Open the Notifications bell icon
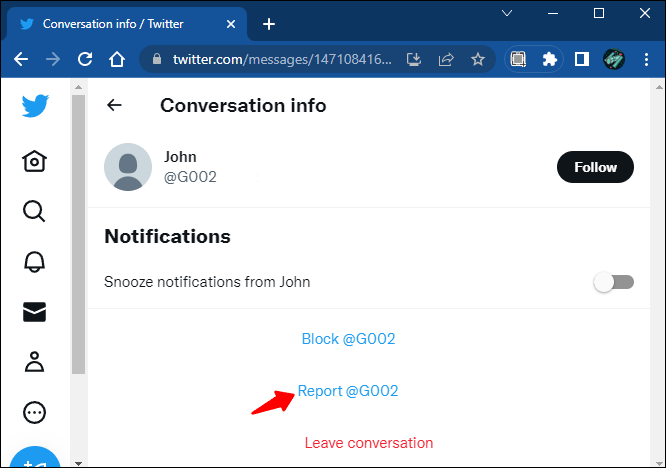The height and width of the screenshot is (468, 666). pyautogui.click(x=34, y=262)
